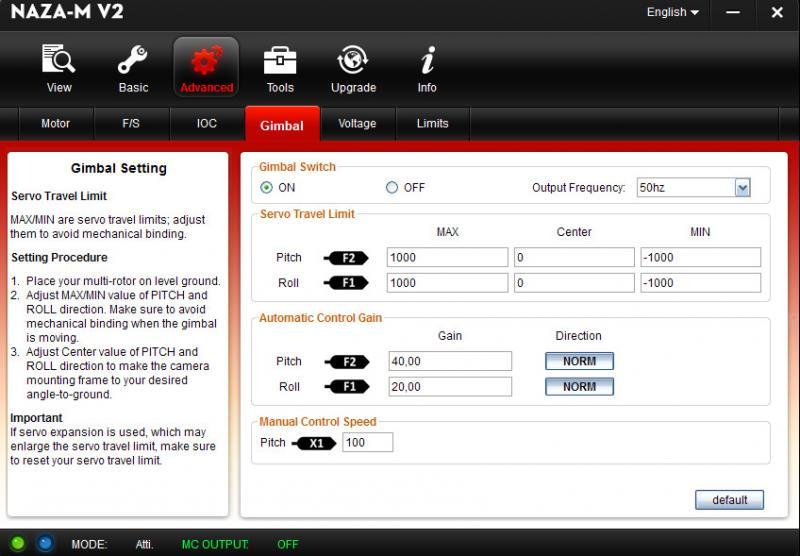Open the Info icon
Viewport: 800px width, 556px height.
point(427,62)
